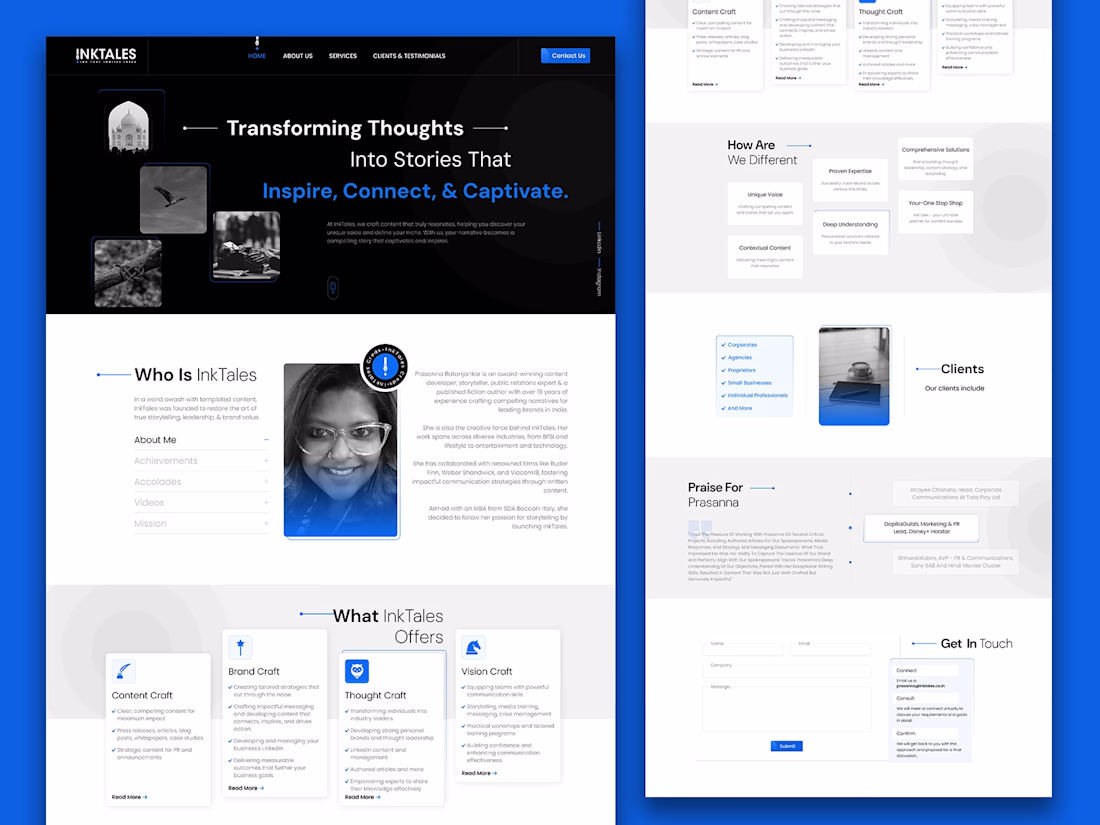Click Read More on Brand Craft card
This screenshot has height=825, width=1100.
pyautogui.click(x=246, y=788)
